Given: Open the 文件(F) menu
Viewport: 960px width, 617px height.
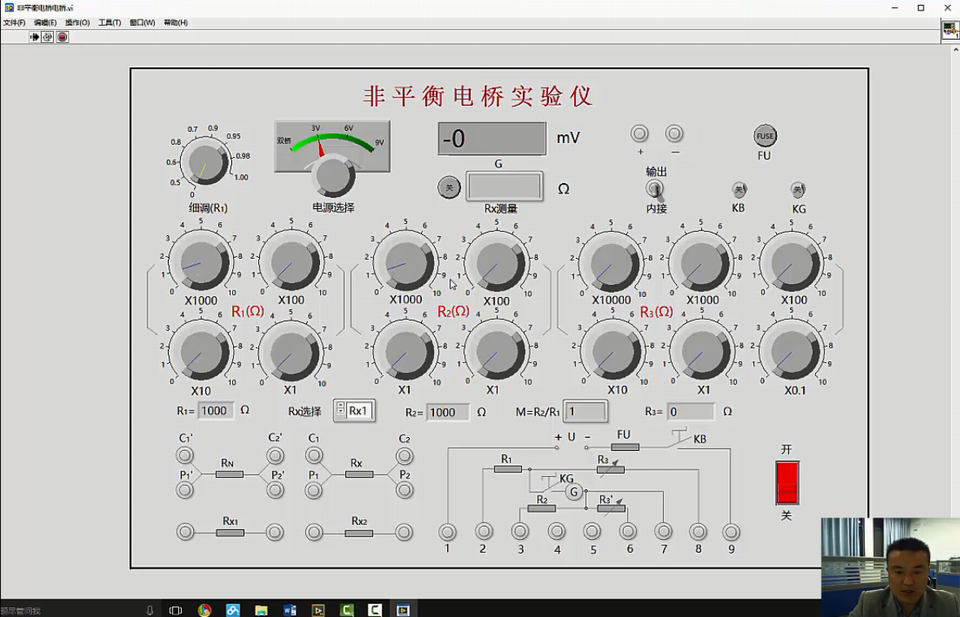Looking at the screenshot, I should pos(14,23).
